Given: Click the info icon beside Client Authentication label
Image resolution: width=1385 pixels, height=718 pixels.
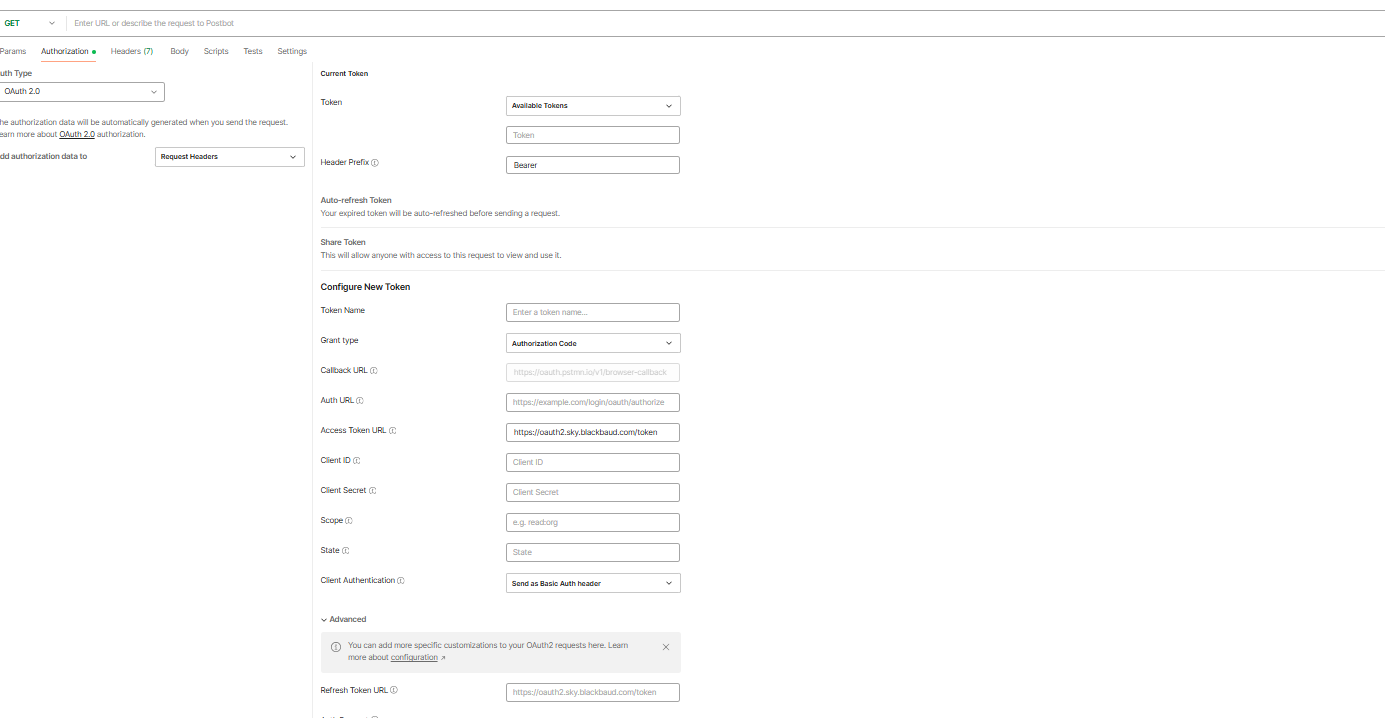Looking at the screenshot, I should [401, 581].
